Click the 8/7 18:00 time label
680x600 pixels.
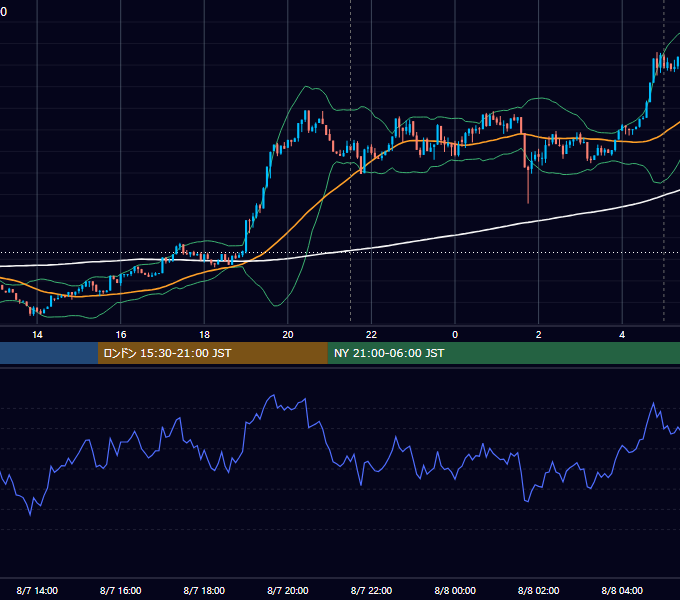(x=204, y=590)
